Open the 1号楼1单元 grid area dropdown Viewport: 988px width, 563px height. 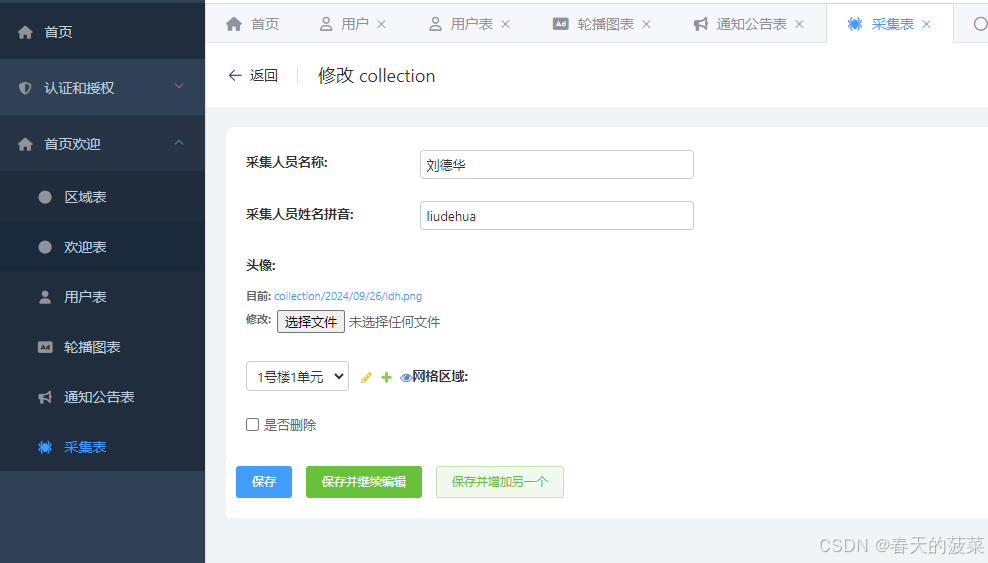pyautogui.click(x=297, y=376)
